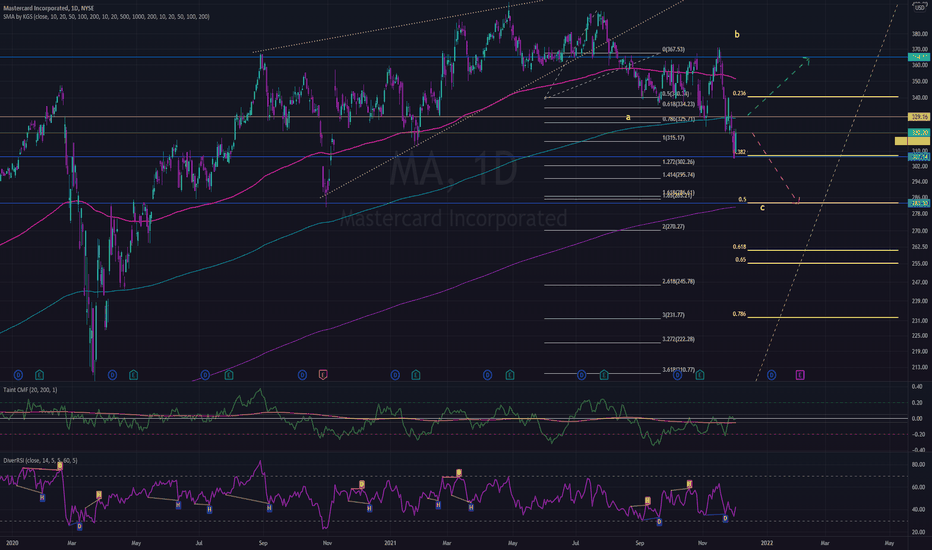Viewport: 932px width, 550px height.
Task: Click the Fibonacci label '1.414(295.74)'
Action: pos(678,175)
